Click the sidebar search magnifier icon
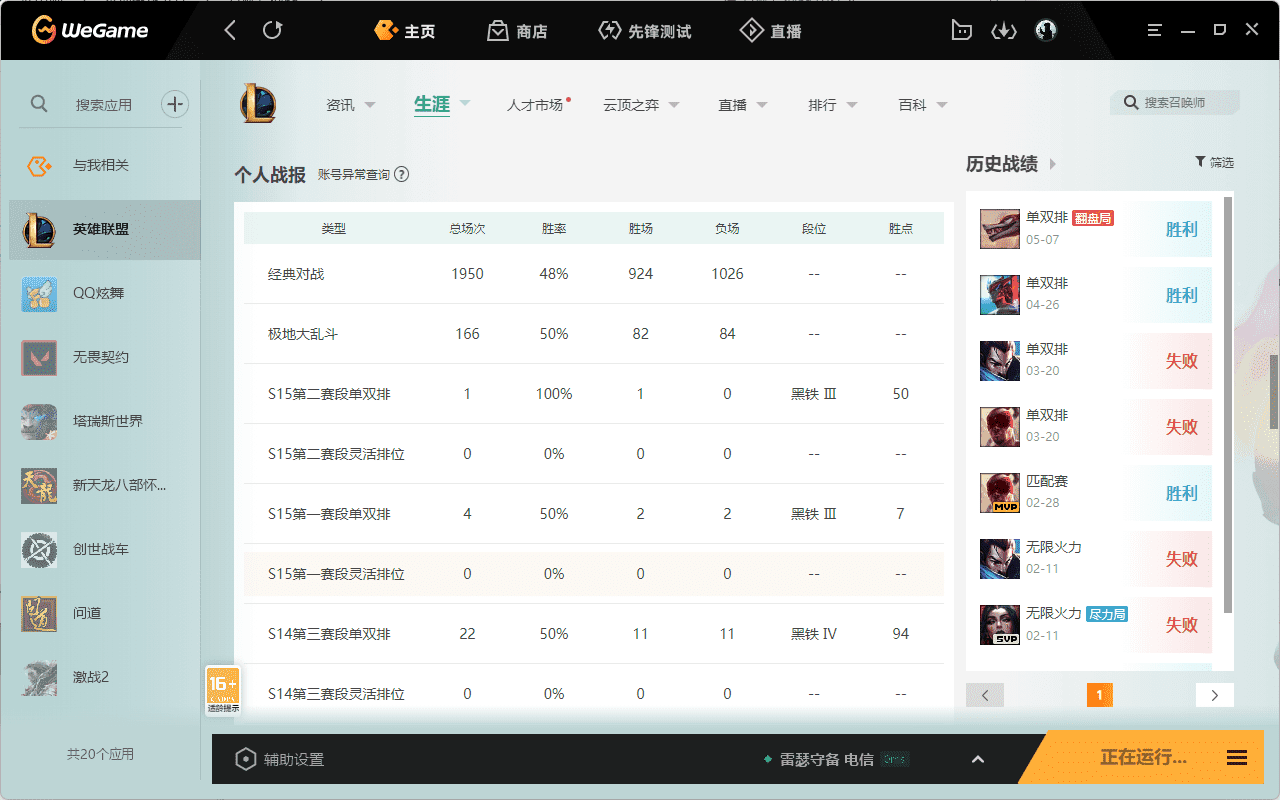The height and width of the screenshot is (800, 1280). [39, 104]
